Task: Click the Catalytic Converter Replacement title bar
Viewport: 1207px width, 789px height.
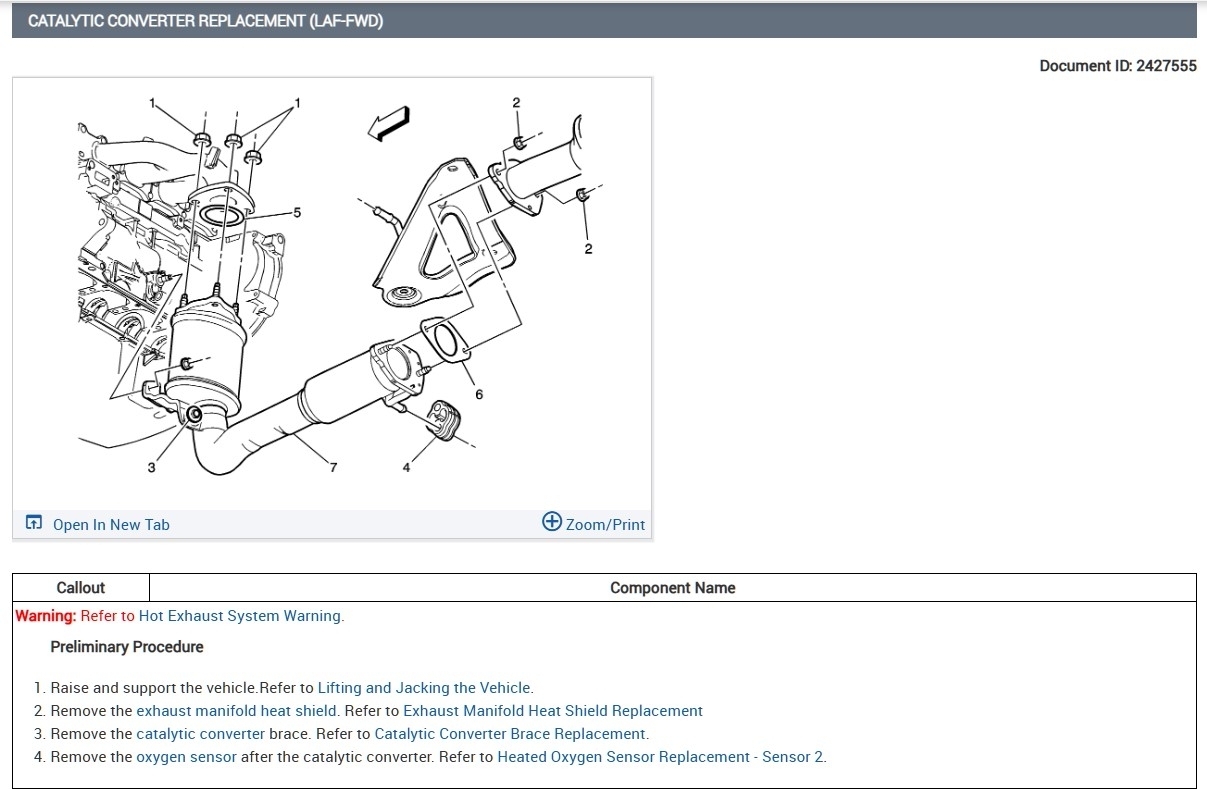Action: click(604, 20)
